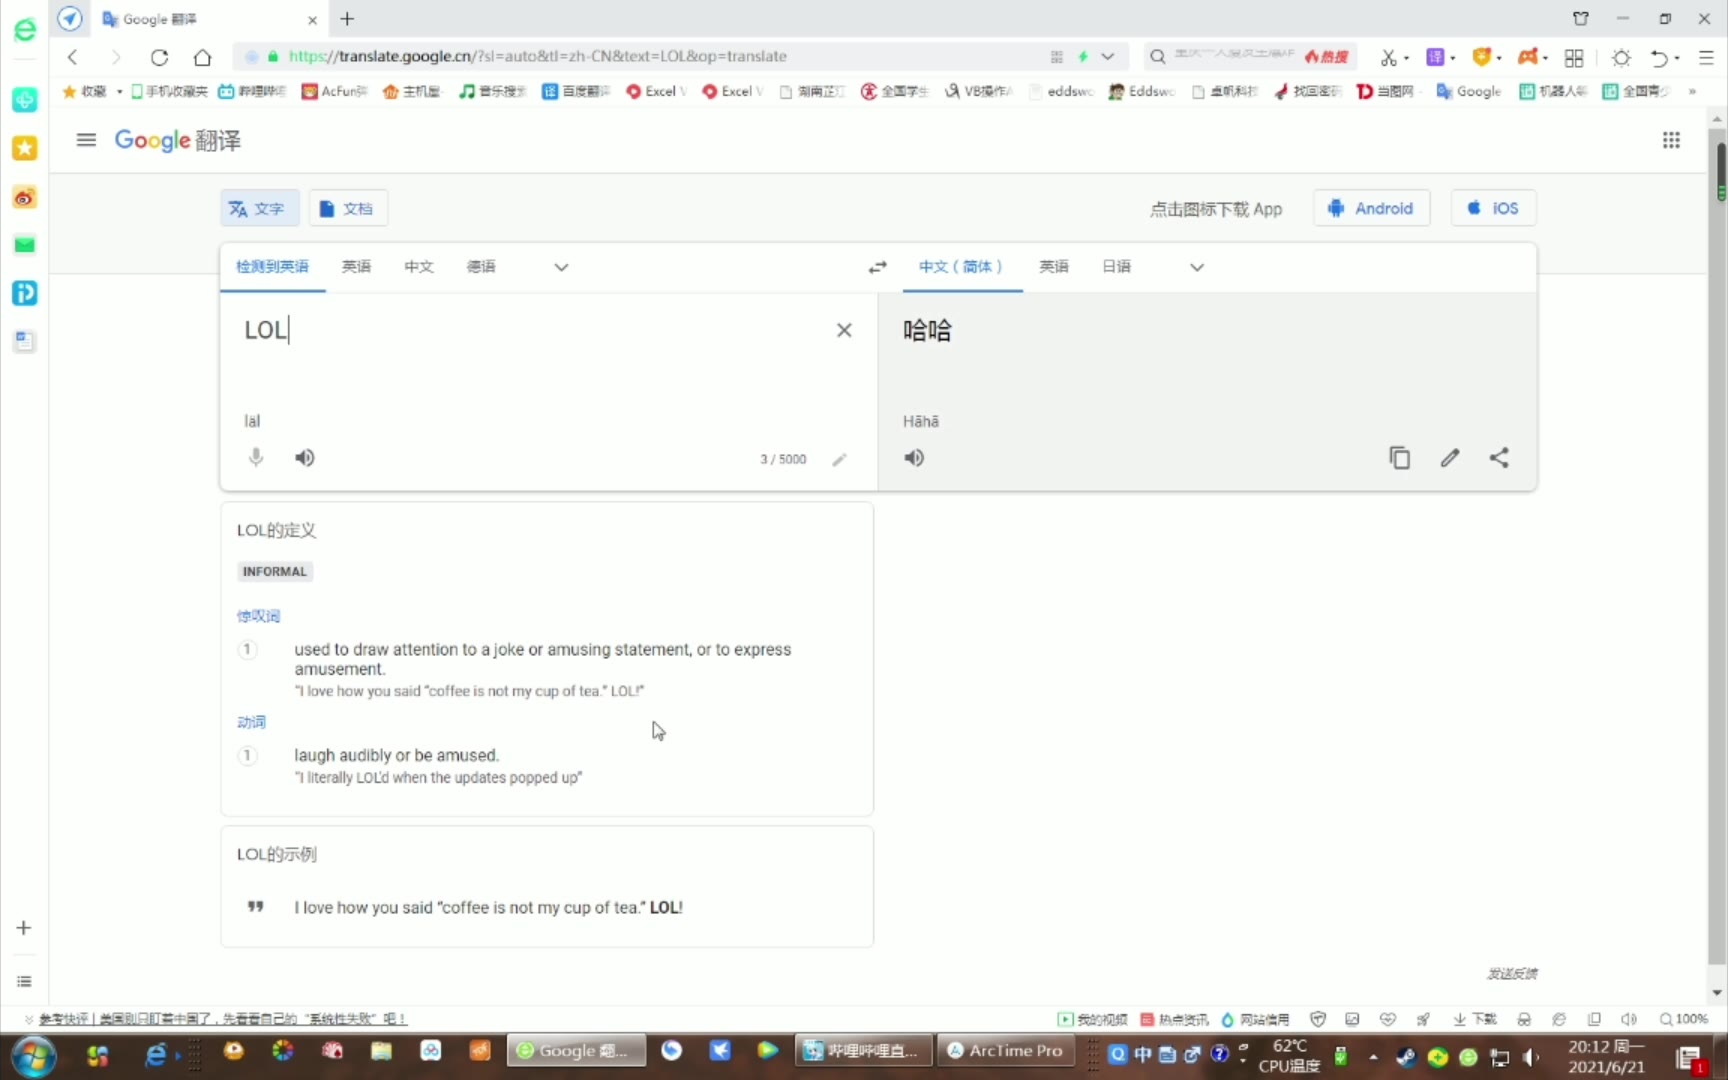
Task: Click the undo closed-tab arrow icon
Action: 1660,57
